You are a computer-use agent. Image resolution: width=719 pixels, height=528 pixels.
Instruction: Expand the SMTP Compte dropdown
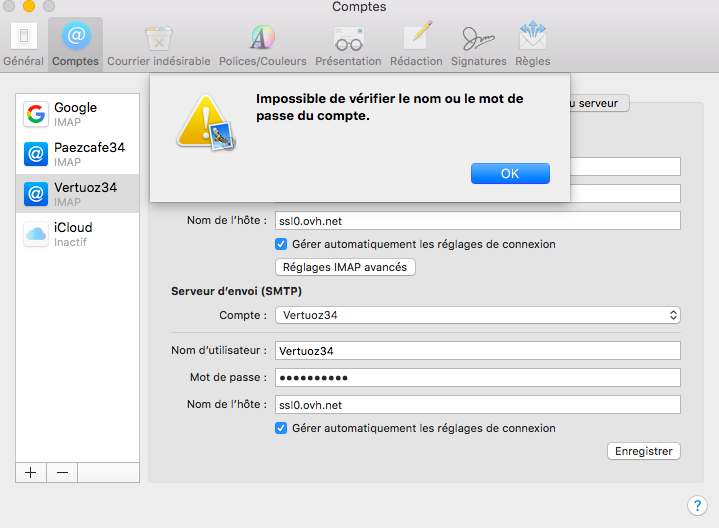pos(477,316)
